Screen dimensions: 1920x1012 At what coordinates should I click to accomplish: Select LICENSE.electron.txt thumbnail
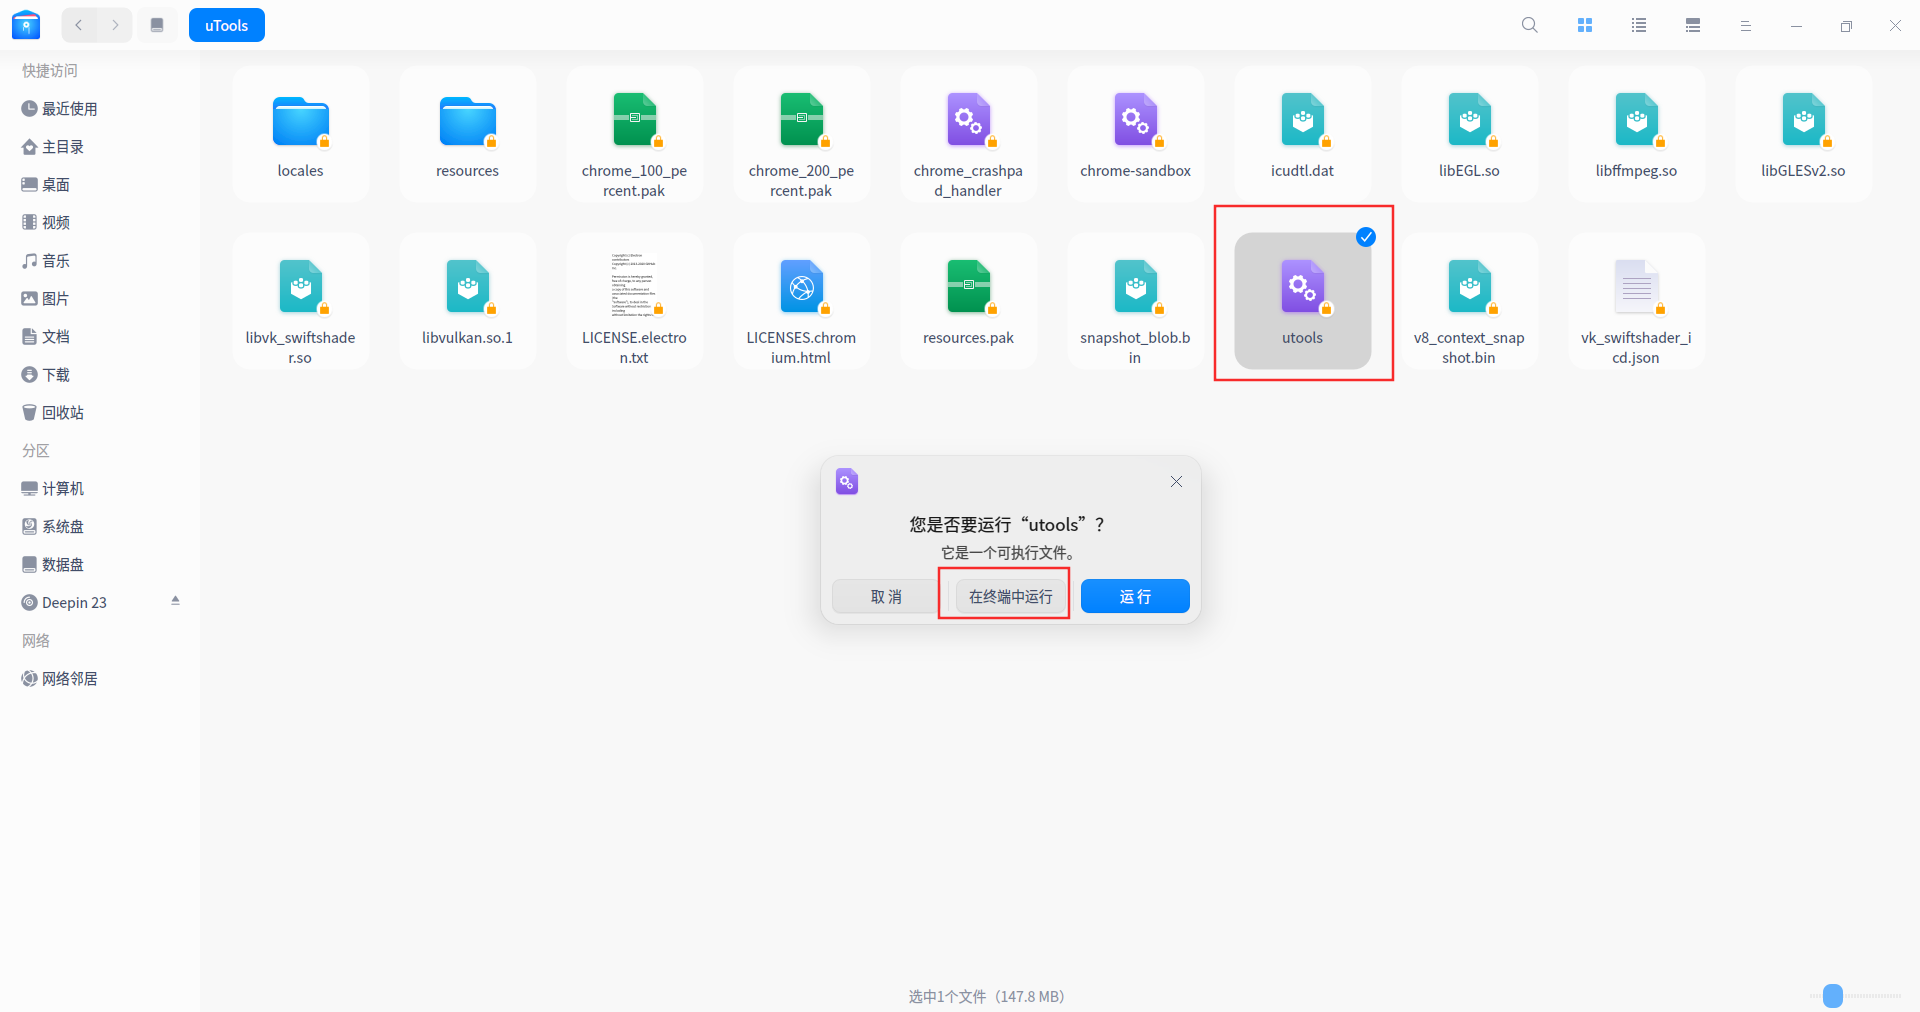[634, 285]
